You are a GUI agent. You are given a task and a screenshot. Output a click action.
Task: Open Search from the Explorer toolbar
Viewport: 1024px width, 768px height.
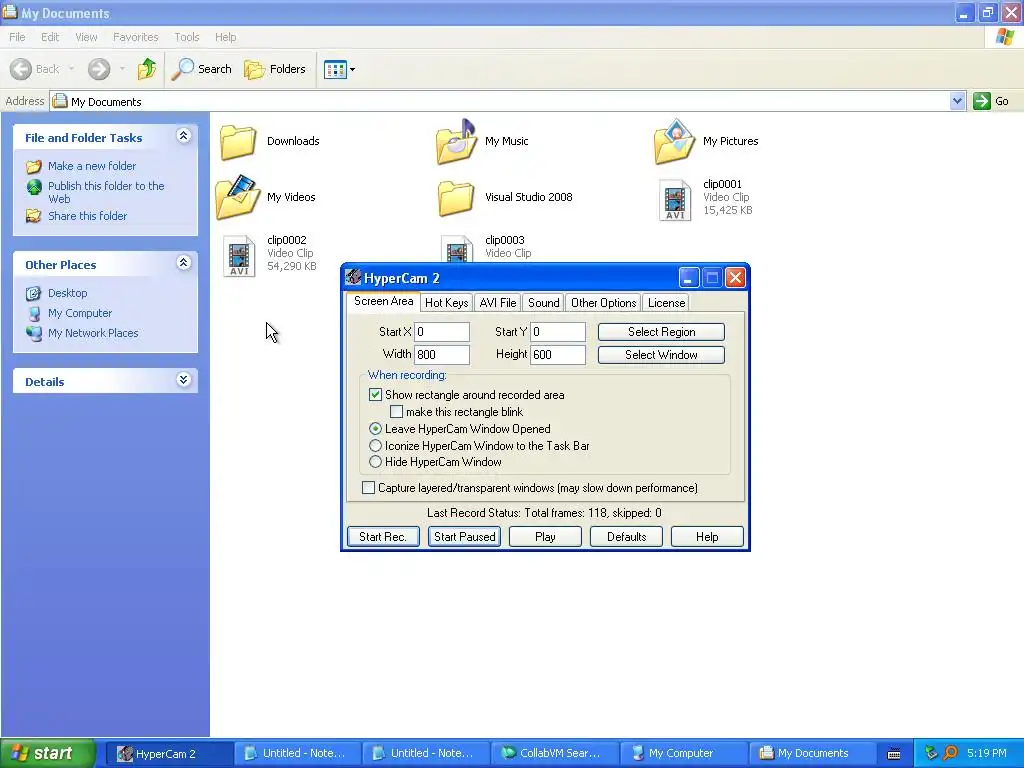click(201, 69)
